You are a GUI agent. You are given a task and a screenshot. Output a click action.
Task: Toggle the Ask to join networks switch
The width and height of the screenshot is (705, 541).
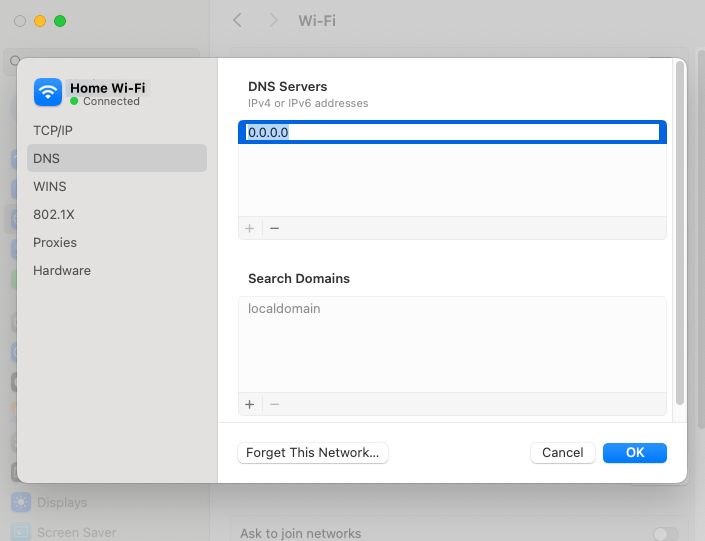tap(665, 534)
